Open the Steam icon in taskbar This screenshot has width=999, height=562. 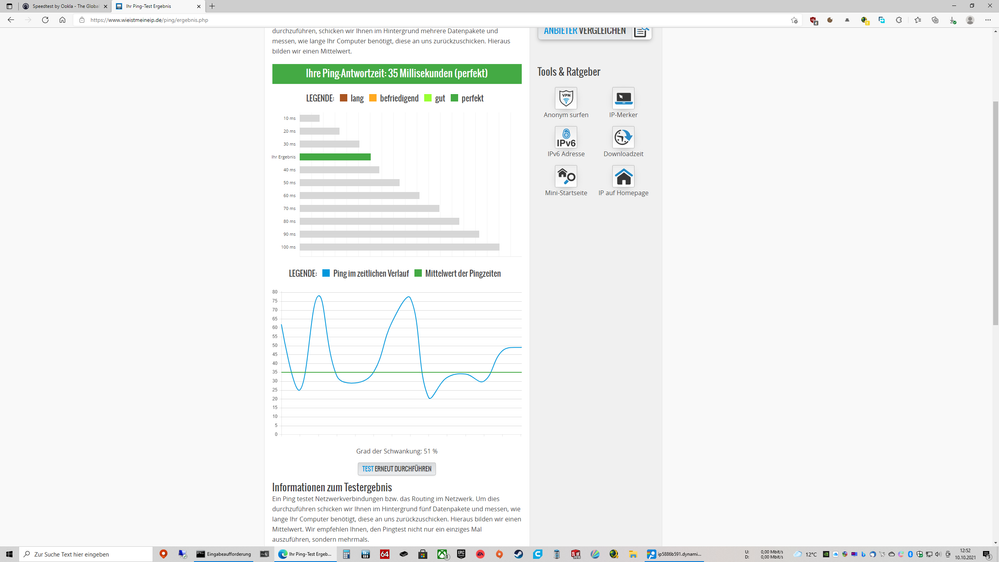[x=519, y=554]
